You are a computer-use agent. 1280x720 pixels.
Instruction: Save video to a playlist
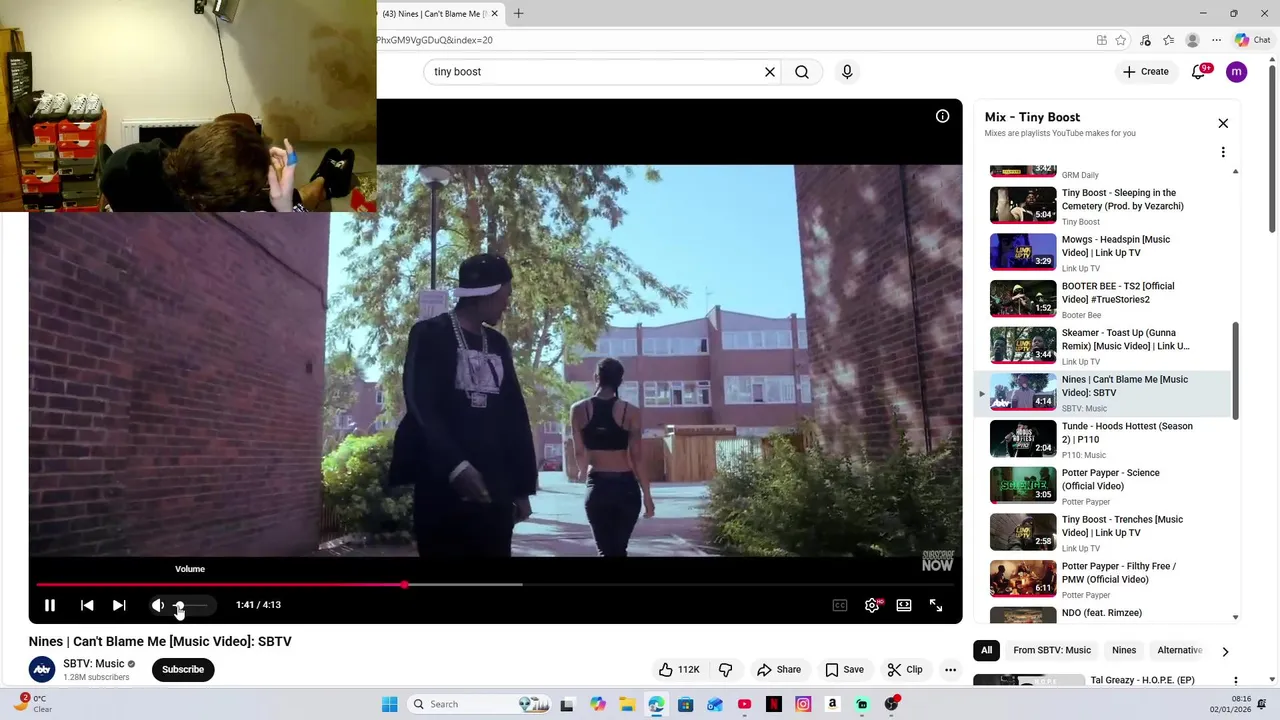pos(844,670)
